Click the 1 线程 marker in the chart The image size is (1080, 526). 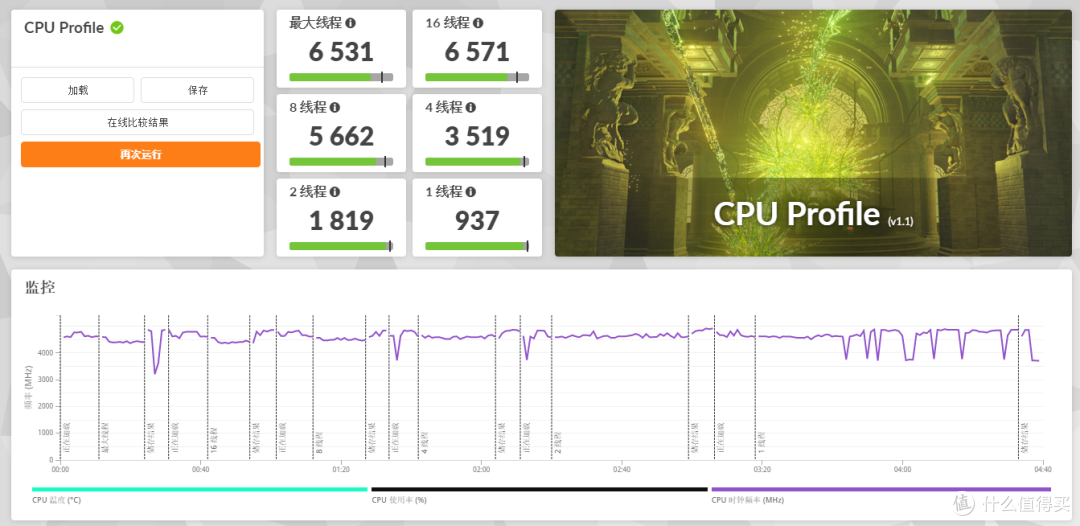[x=761, y=441]
